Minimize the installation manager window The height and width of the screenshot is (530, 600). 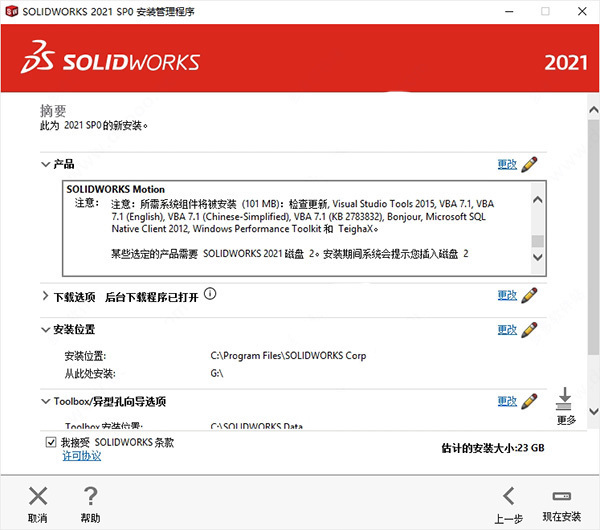coord(509,11)
